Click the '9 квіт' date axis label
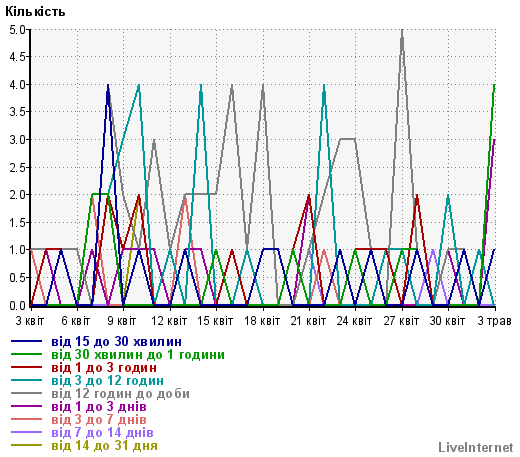This screenshot has height=457, width=520. click(122, 321)
